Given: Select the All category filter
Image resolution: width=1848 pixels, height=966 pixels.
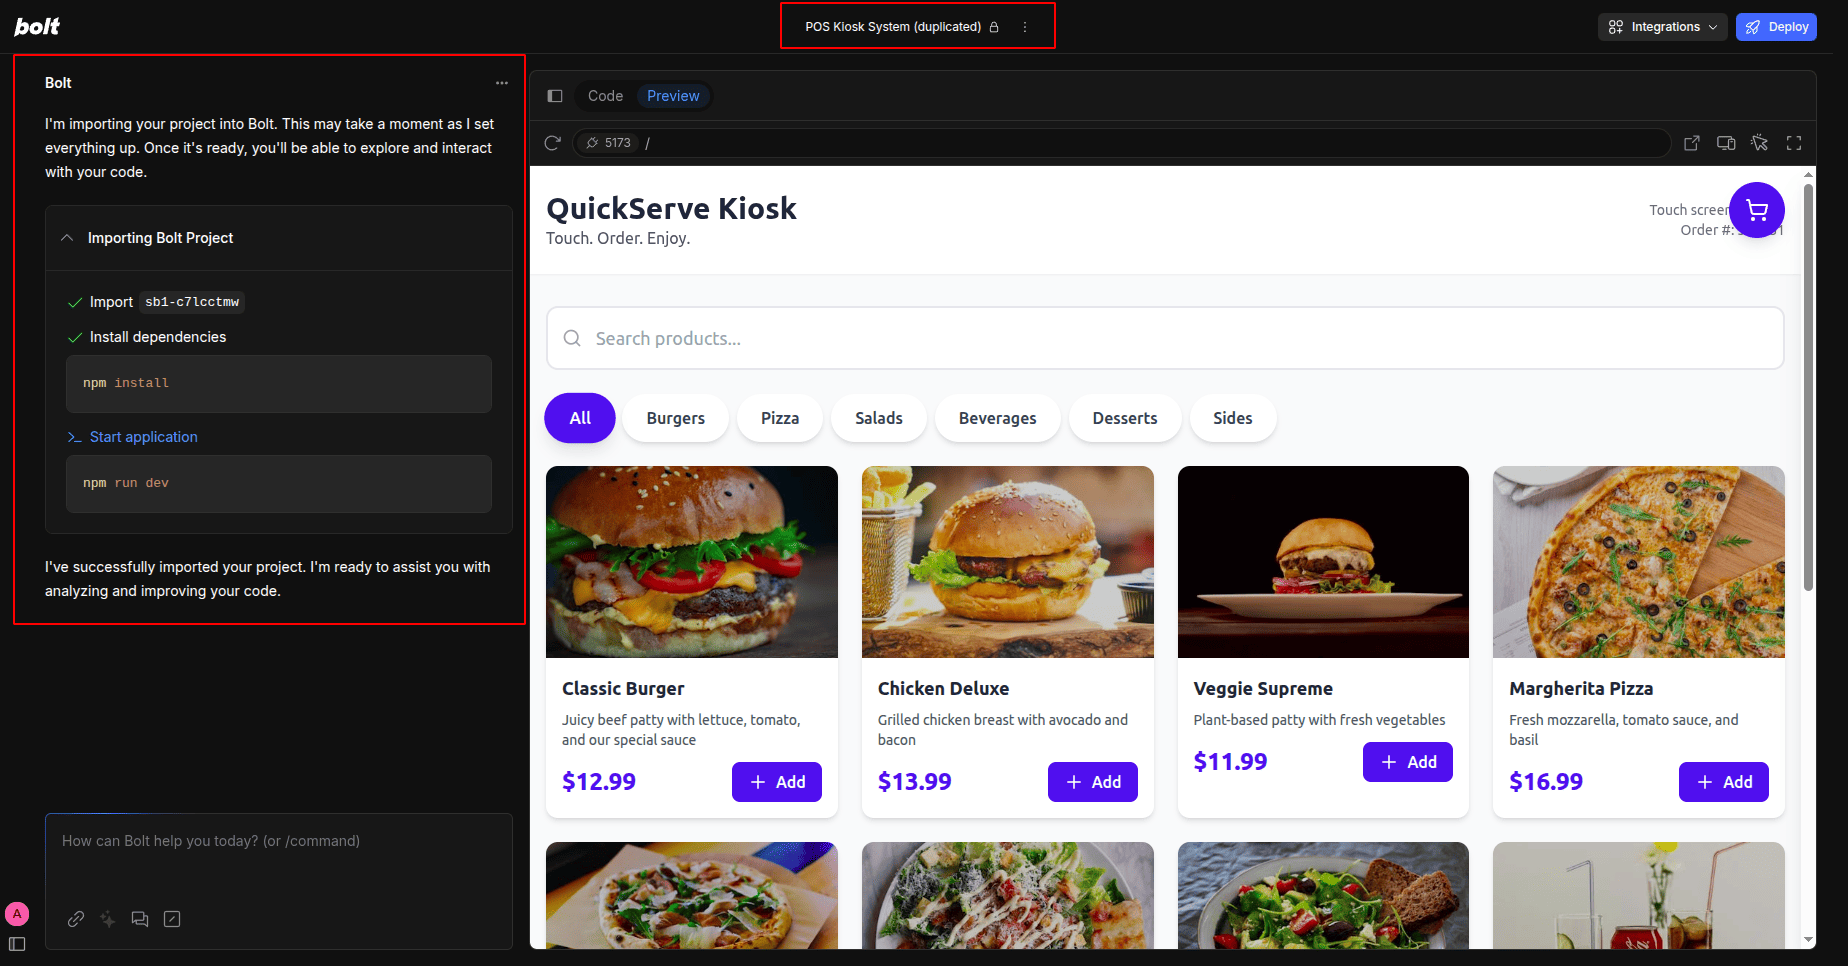Looking at the screenshot, I should click(x=580, y=418).
